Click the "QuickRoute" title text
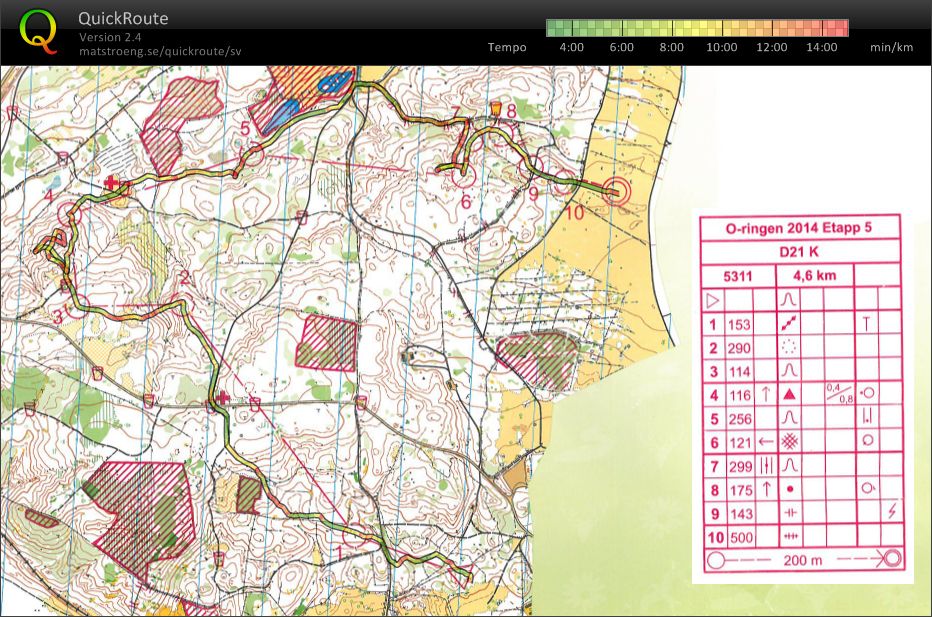The height and width of the screenshot is (617, 932). click(x=123, y=18)
